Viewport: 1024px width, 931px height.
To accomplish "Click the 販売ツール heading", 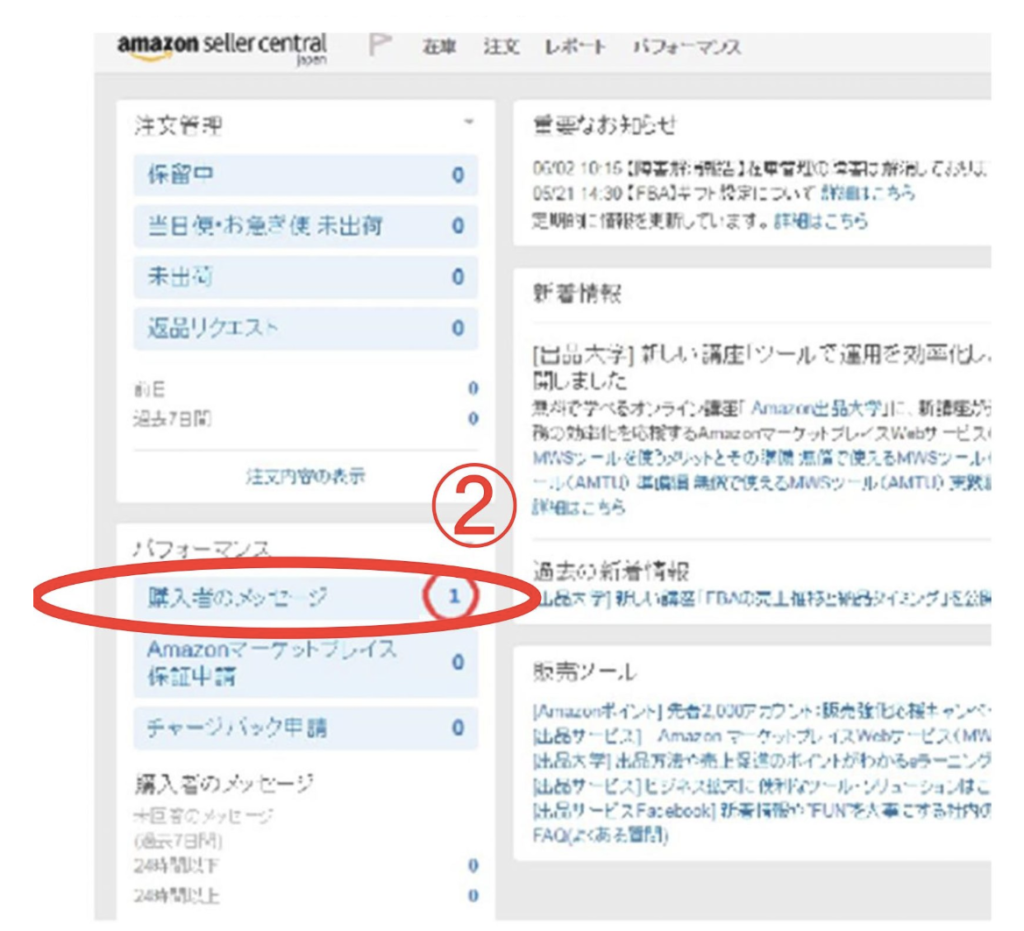I will pyautogui.click(x=584, y=672).
